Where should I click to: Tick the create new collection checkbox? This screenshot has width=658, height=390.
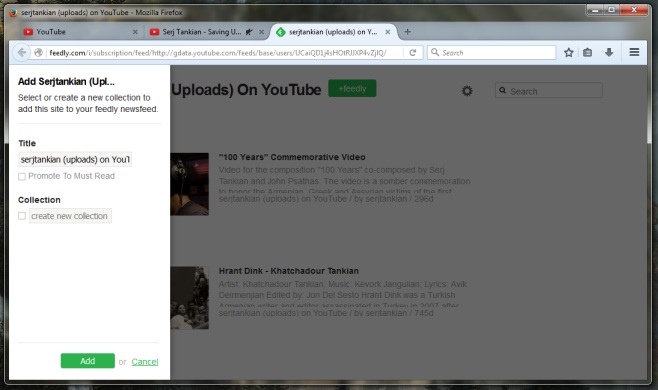tap(22, 216)
